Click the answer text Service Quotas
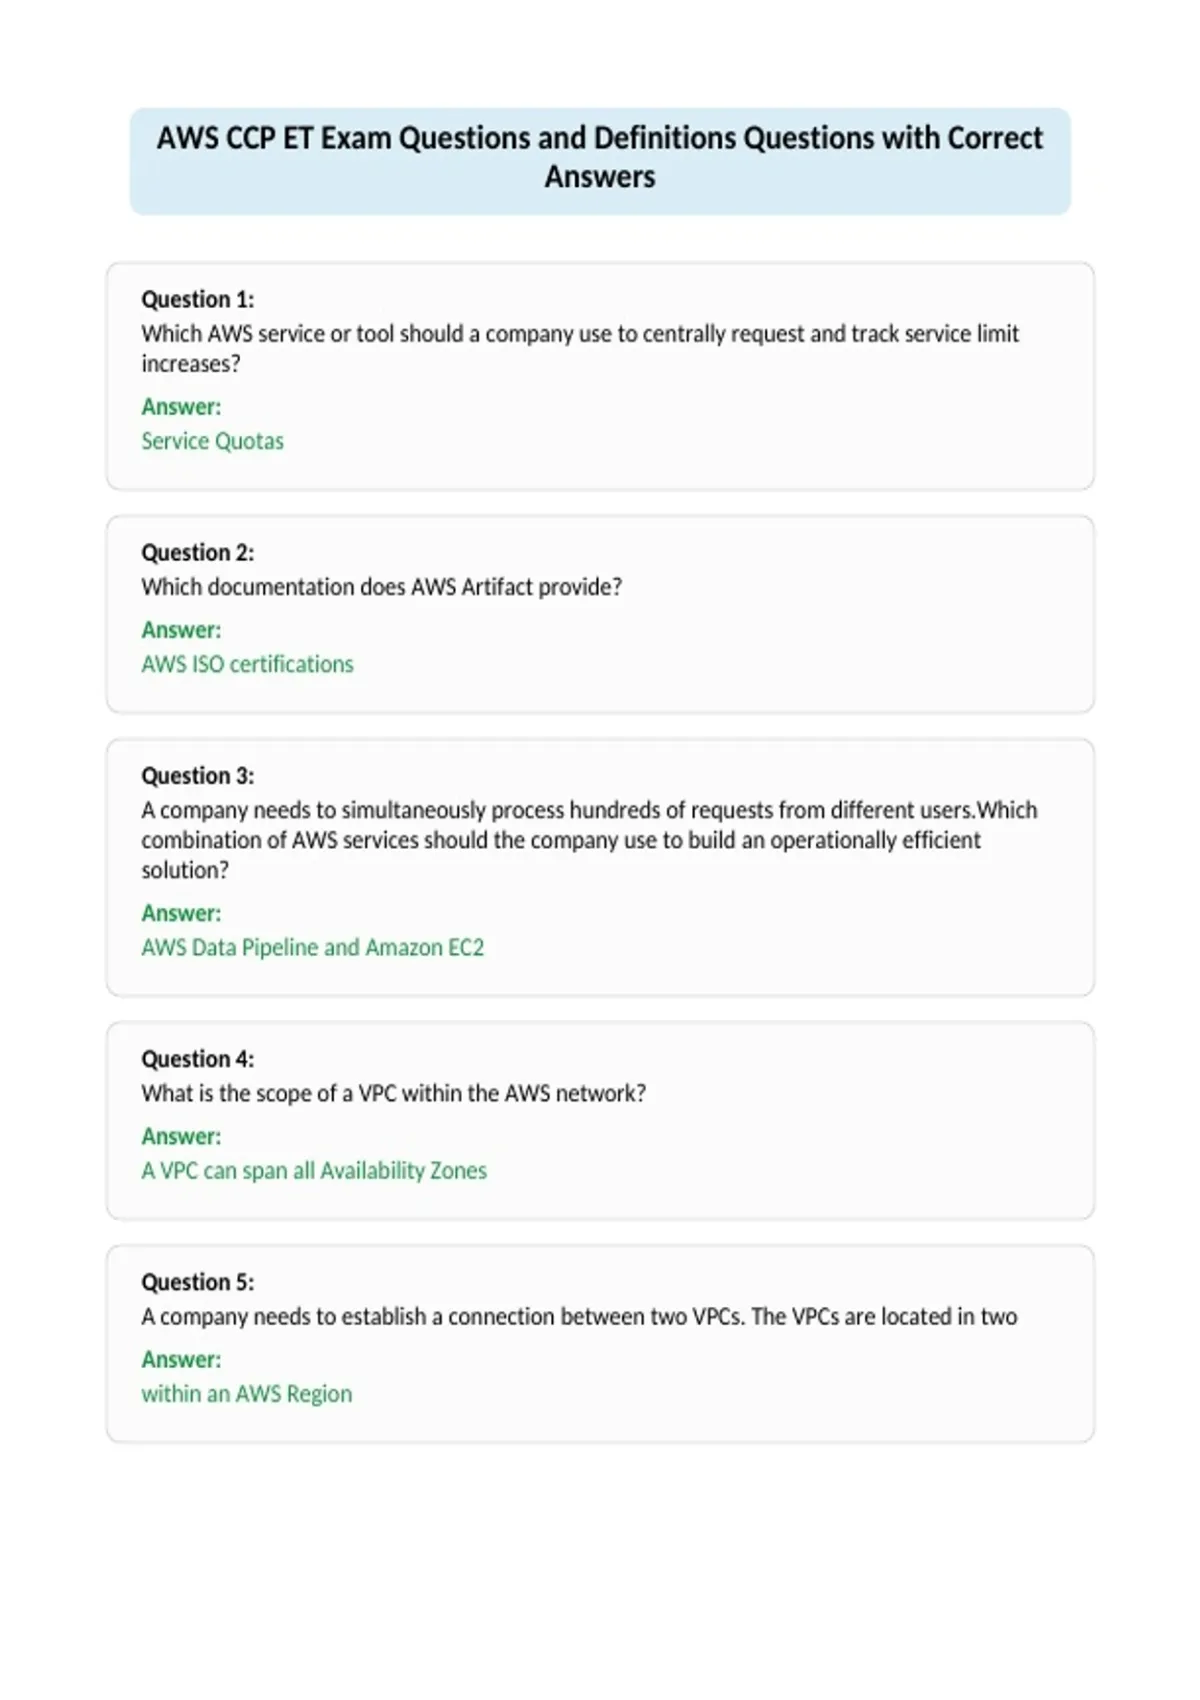The width and height of the screenshot is (1200, 1700). [212, 441]
